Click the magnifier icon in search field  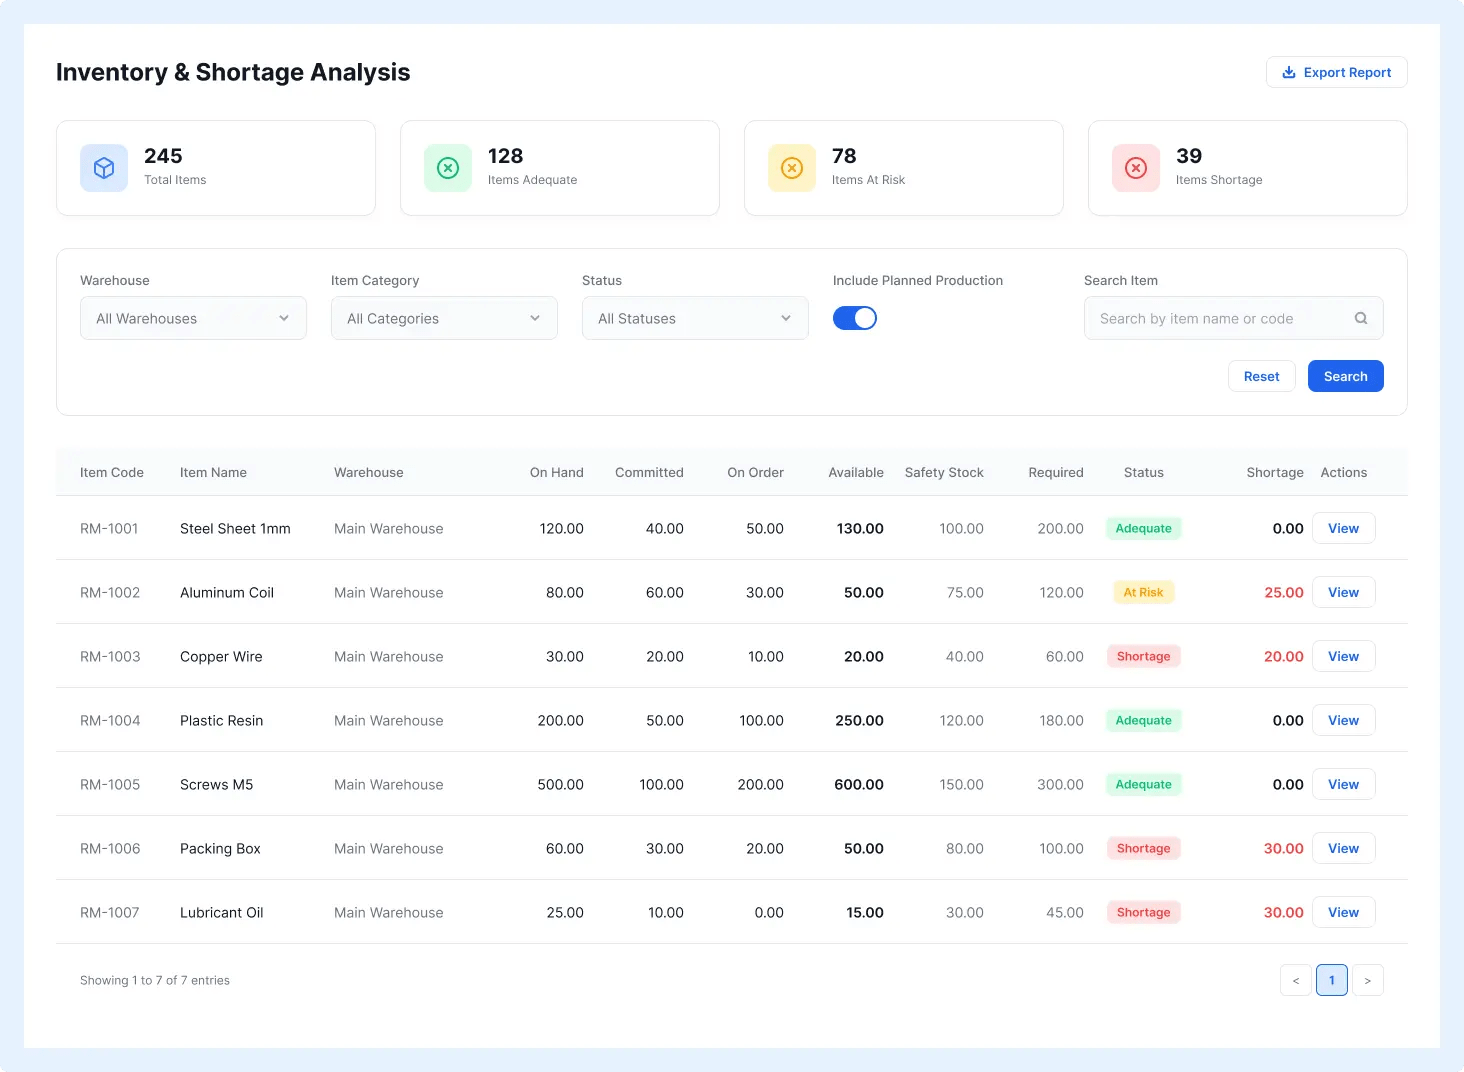1361,318
